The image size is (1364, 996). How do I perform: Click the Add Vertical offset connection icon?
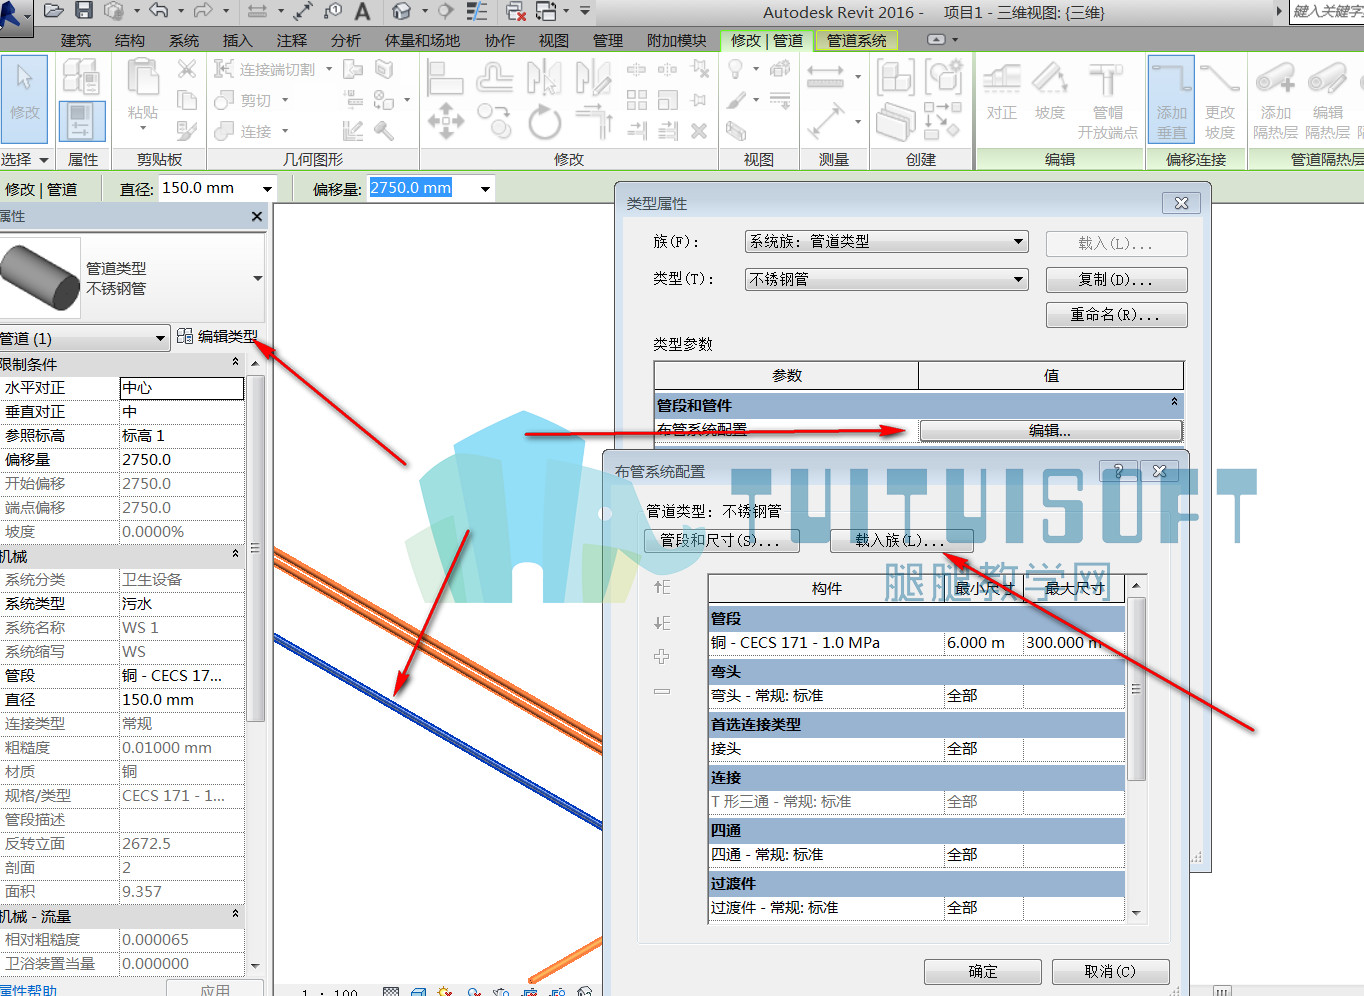coord(1171,99)
